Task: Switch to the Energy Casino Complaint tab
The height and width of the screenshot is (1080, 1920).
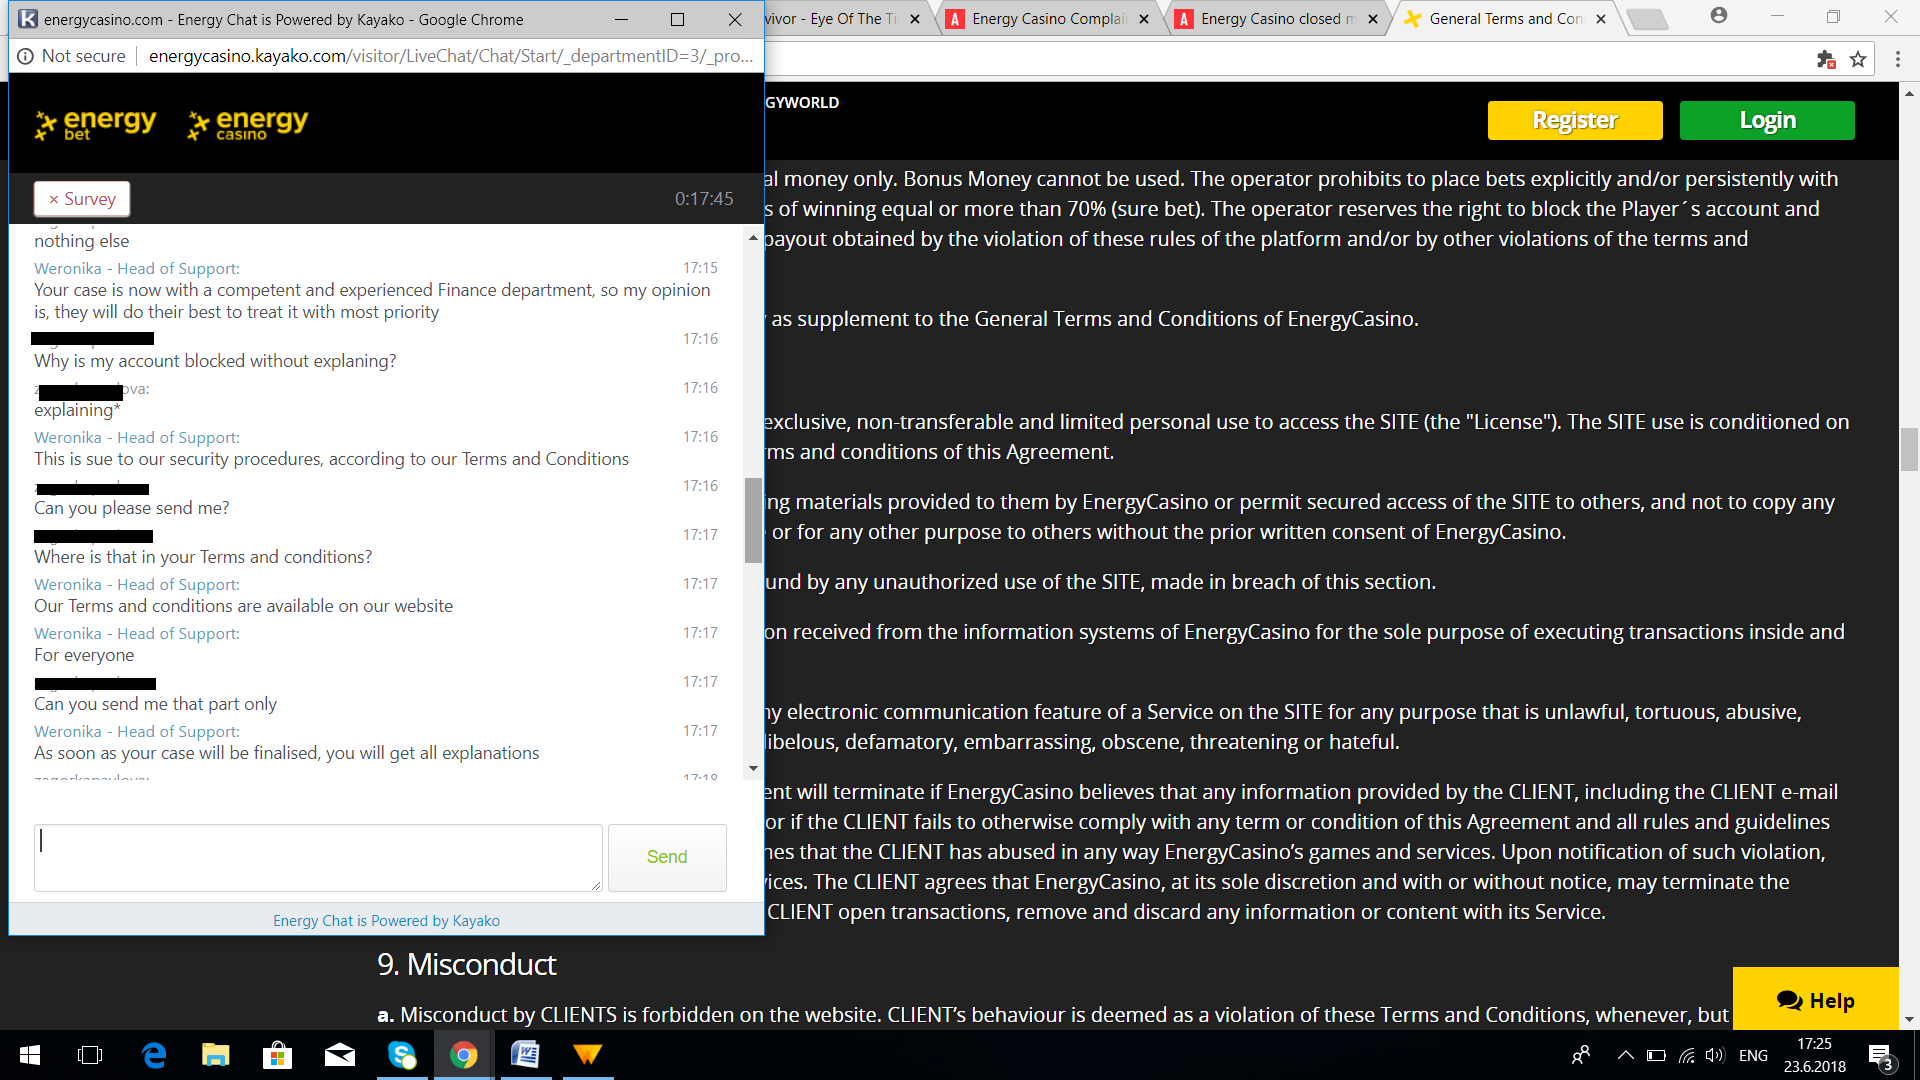Action: click(1049, 19)
